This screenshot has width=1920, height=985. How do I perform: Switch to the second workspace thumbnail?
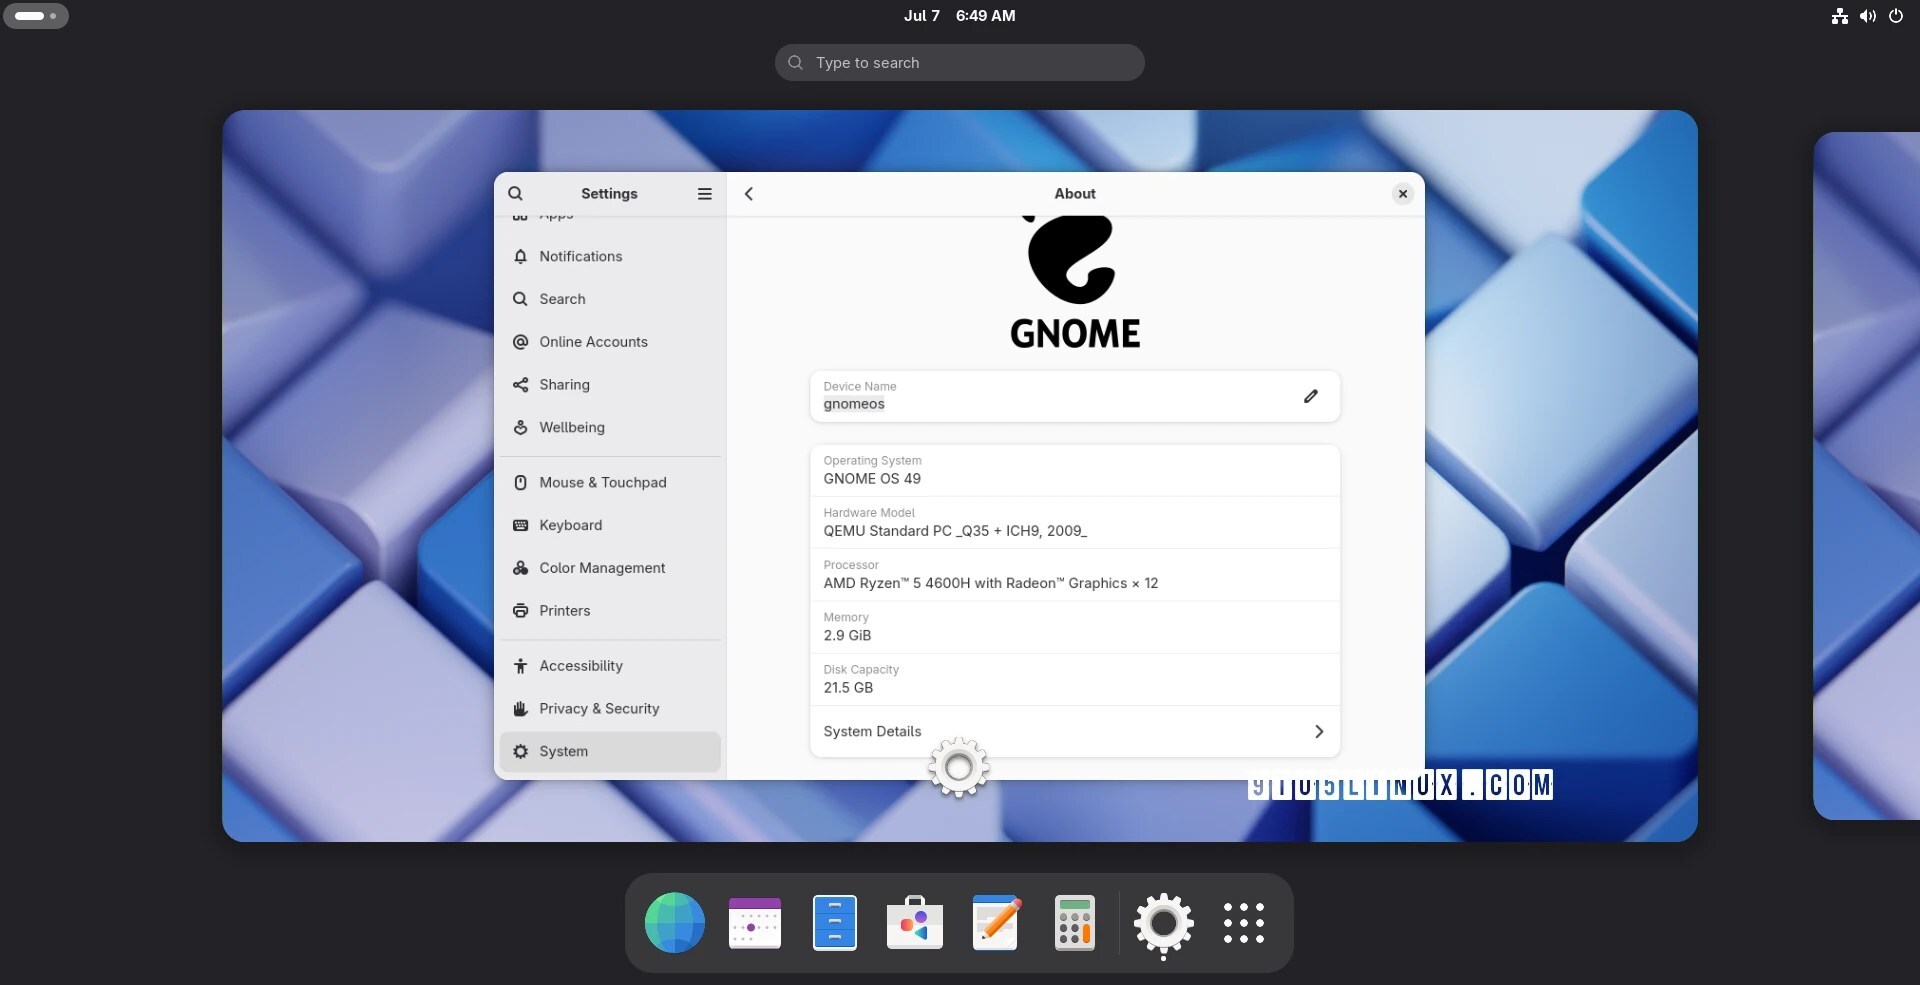point(1866,476)
